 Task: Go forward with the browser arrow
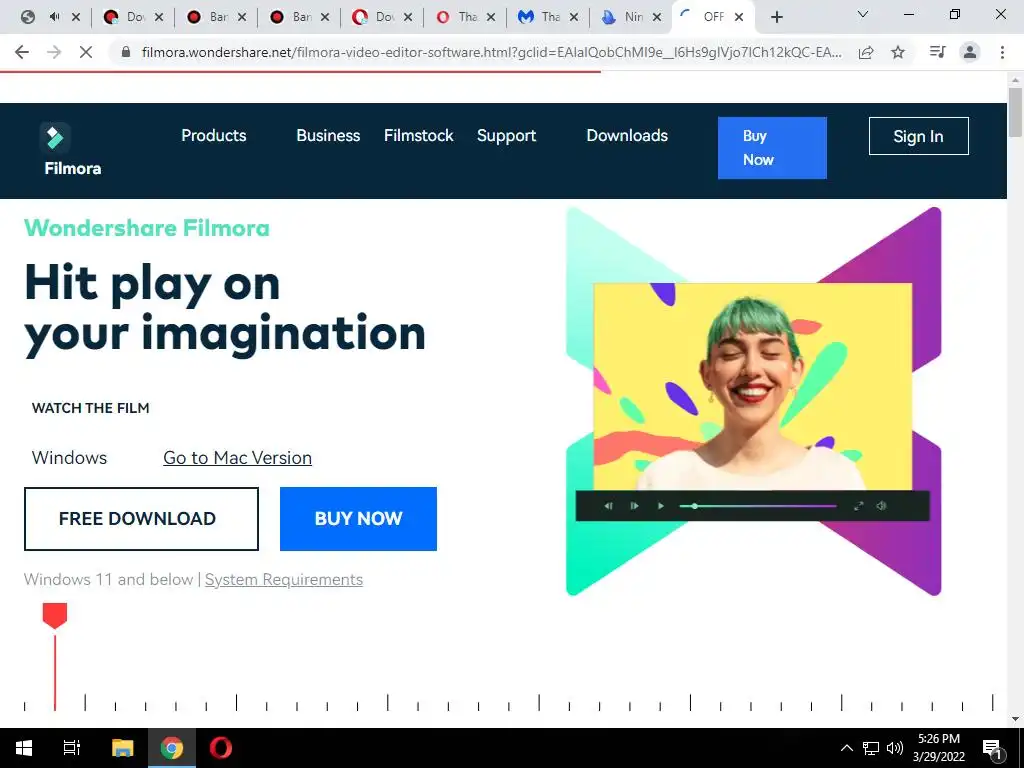(x=54, y=52)
